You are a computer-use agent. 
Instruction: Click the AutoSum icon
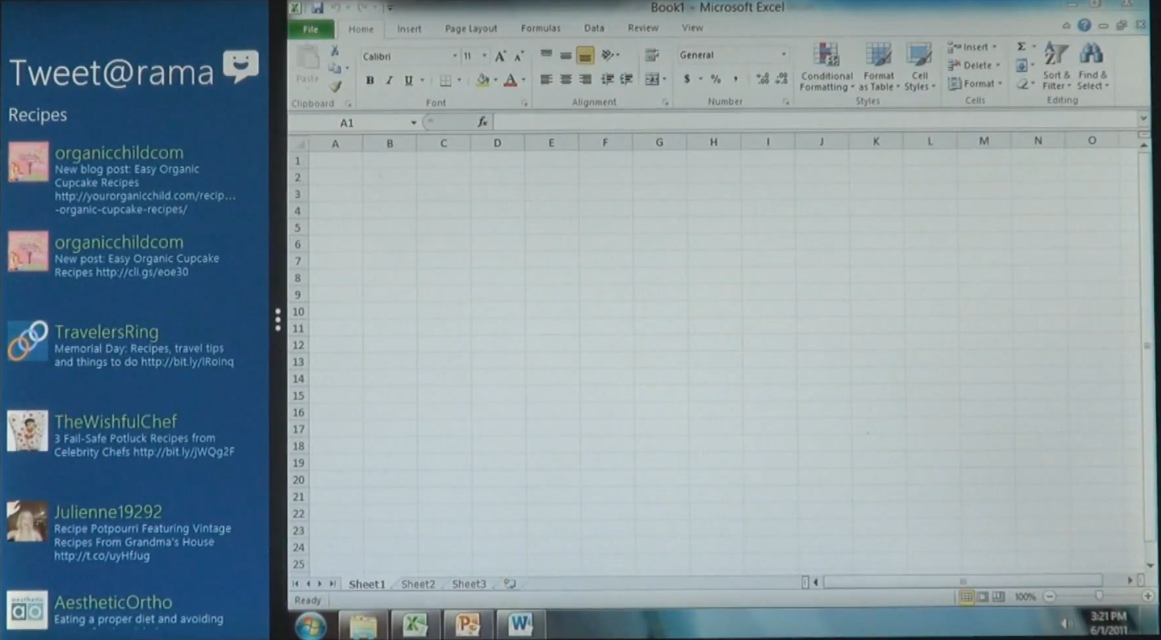(1020, 47)
